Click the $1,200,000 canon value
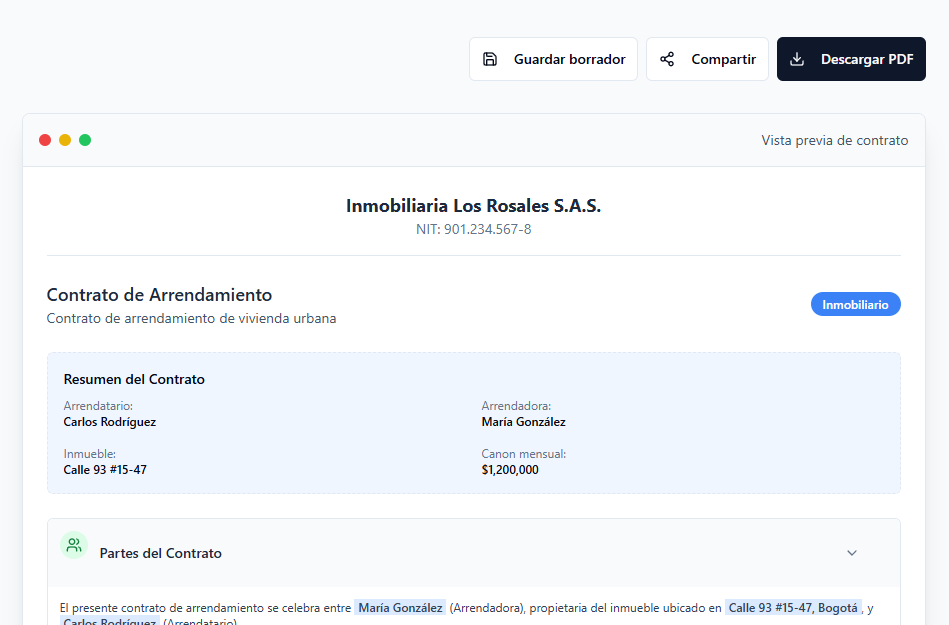The width and height of the screenshot is (949, 625). pos(510,470)
